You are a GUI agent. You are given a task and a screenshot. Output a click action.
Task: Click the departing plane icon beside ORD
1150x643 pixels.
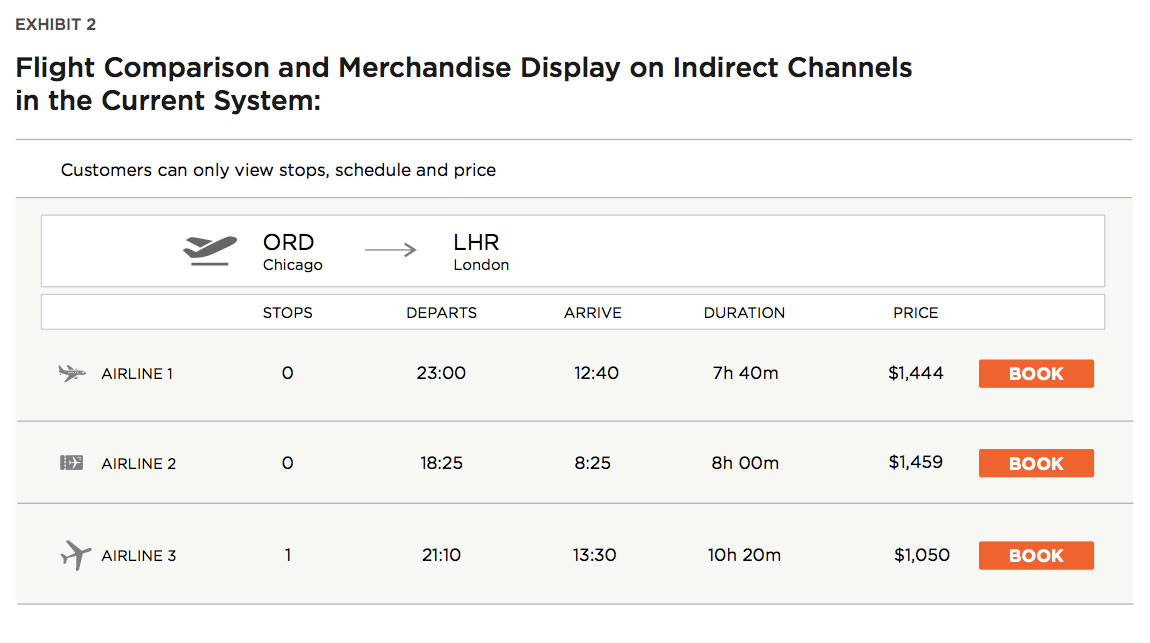tap(210, 251)
